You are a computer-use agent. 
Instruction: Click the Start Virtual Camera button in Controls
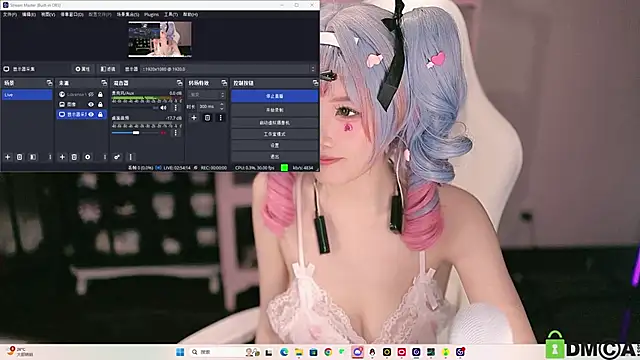point(274,122)
